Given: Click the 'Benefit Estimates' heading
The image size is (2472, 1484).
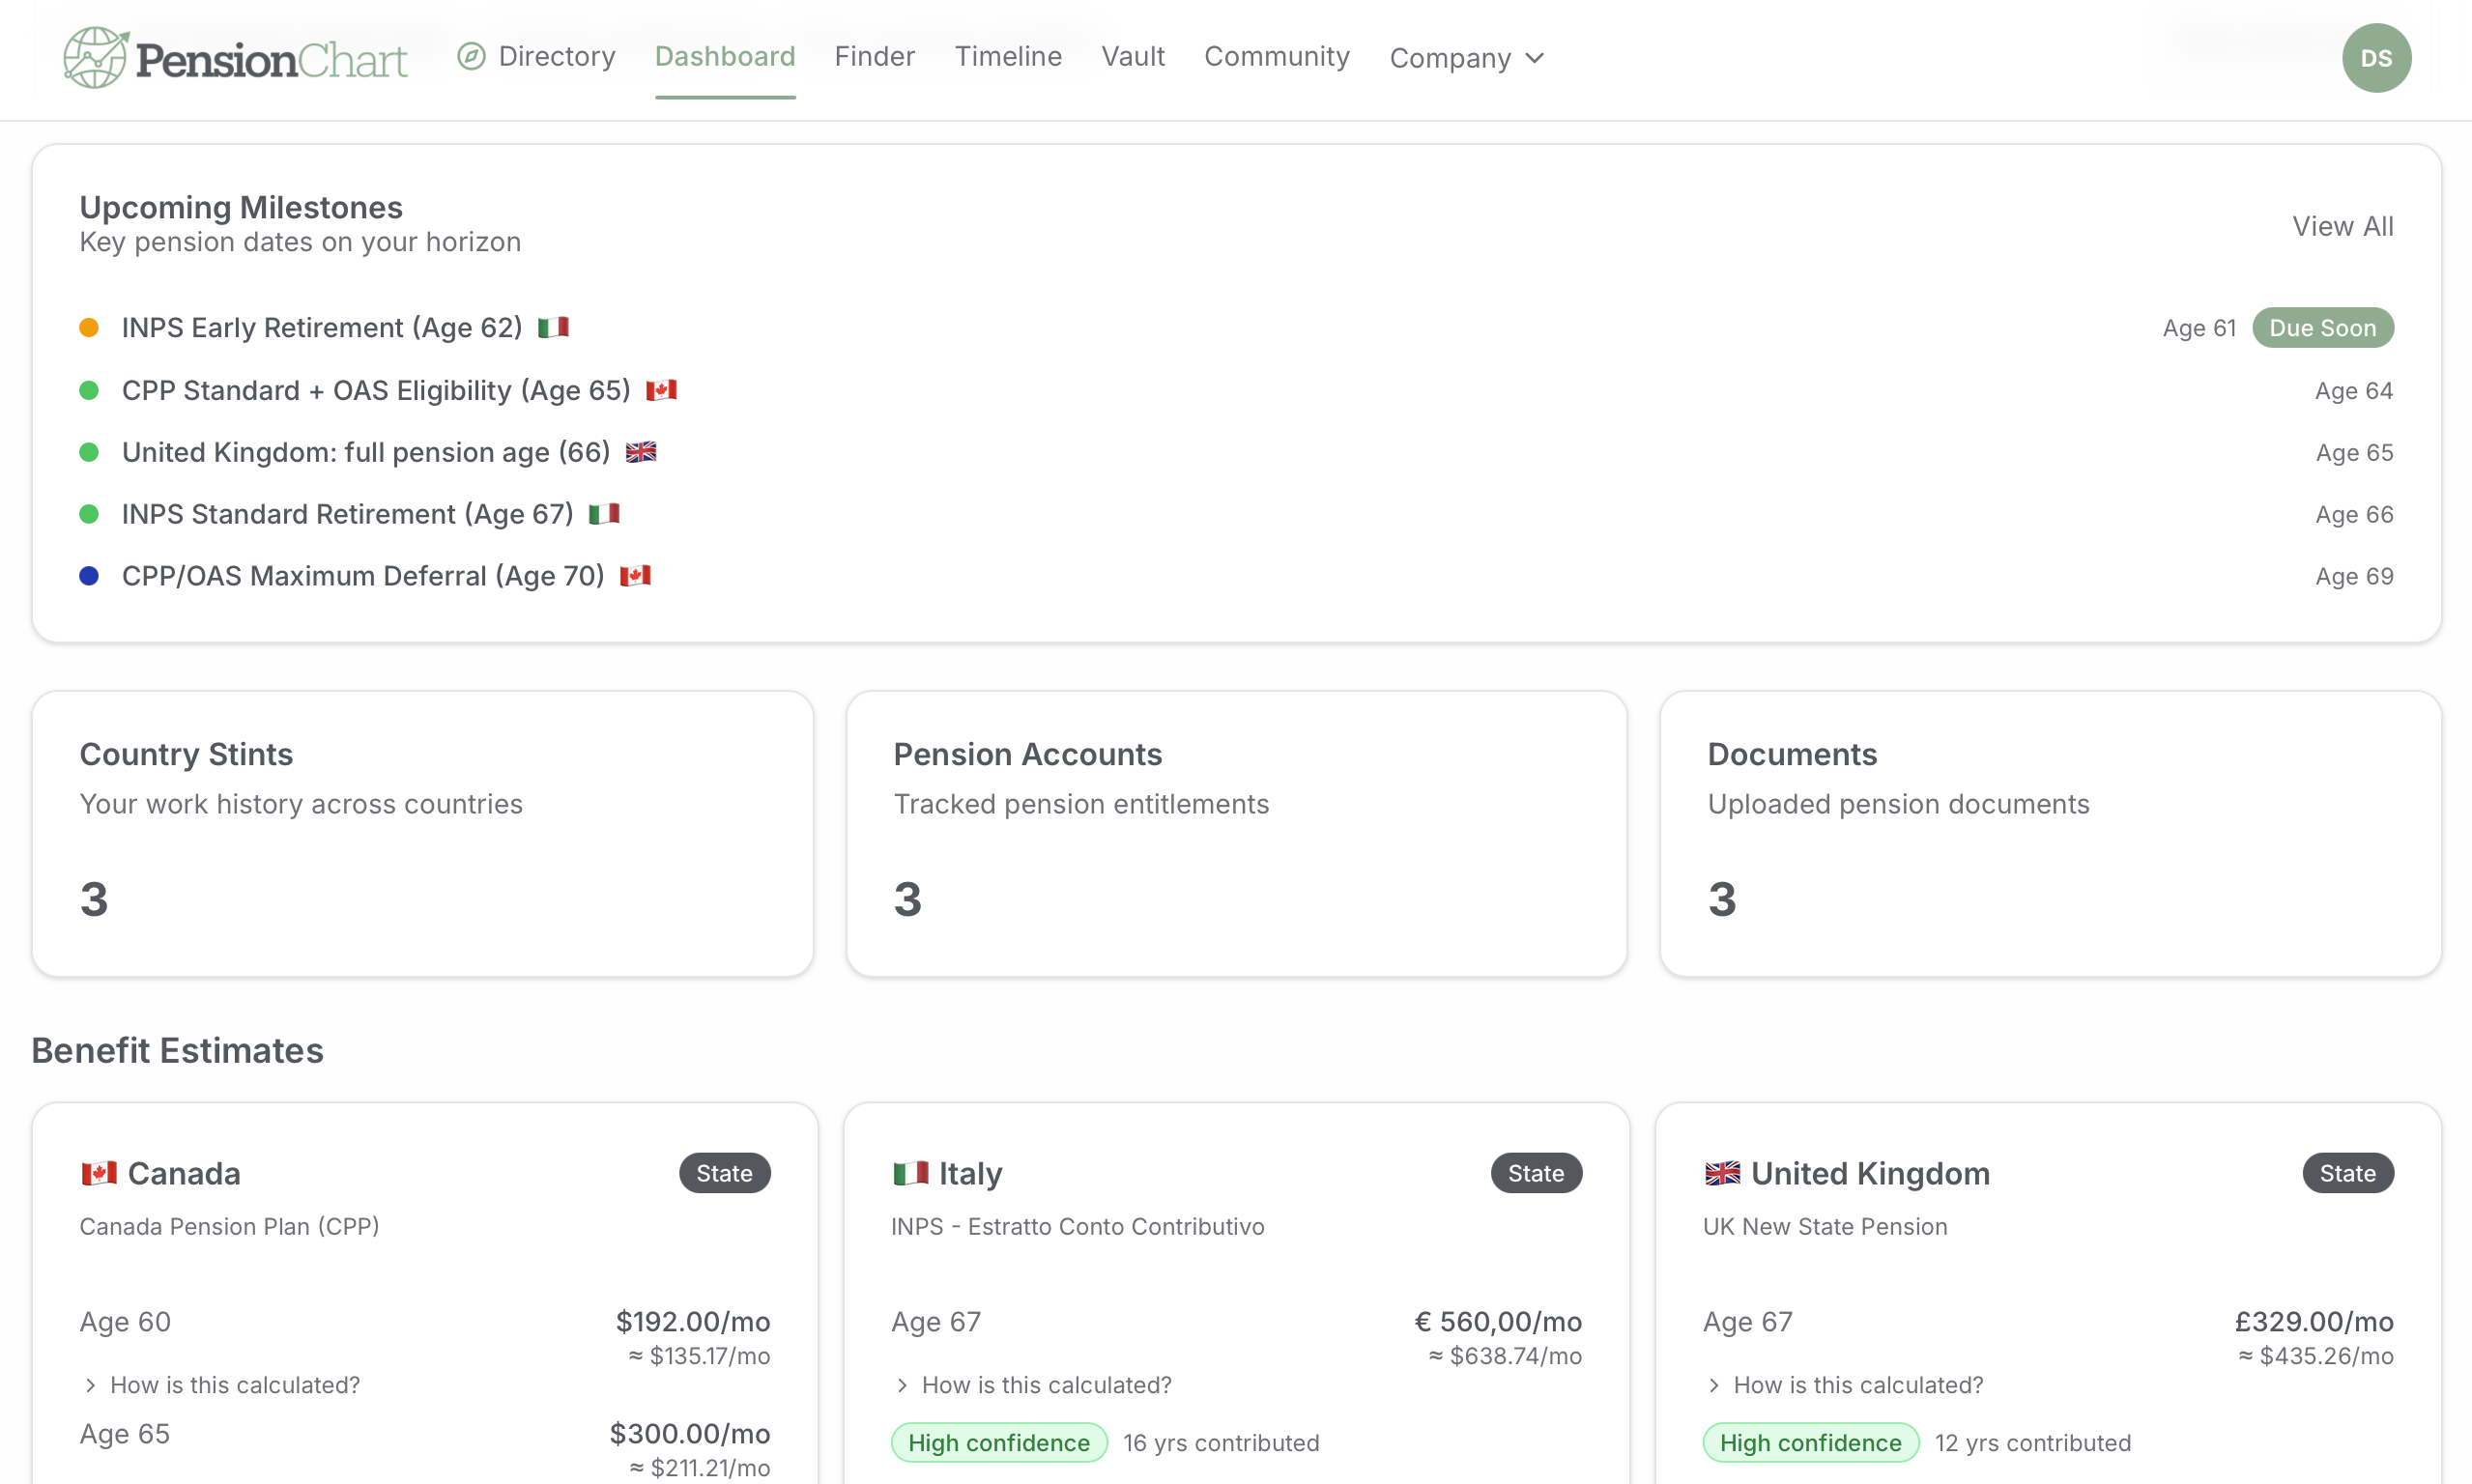Looking at the screenshot, I should pos(177,1050).
